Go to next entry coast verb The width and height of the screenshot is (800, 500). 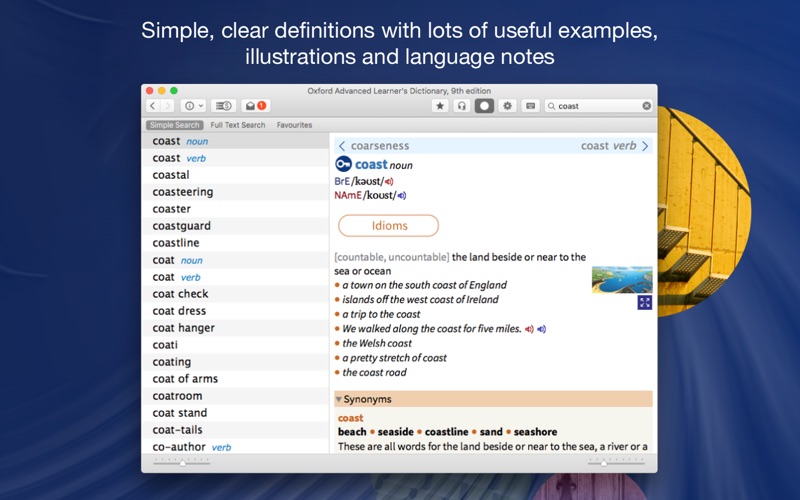pos(609,146)
